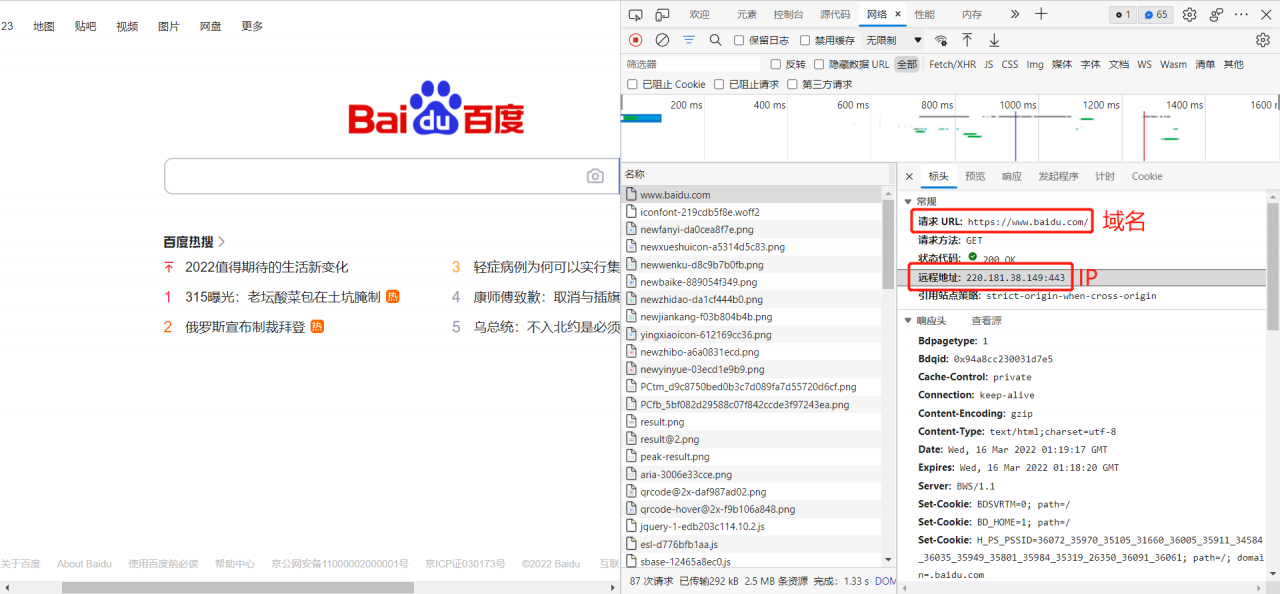Image resolution: width=1280 pixels, height=594 pixels.
Task: Export HAR file with the download arrow
Action: coord(993,40)
